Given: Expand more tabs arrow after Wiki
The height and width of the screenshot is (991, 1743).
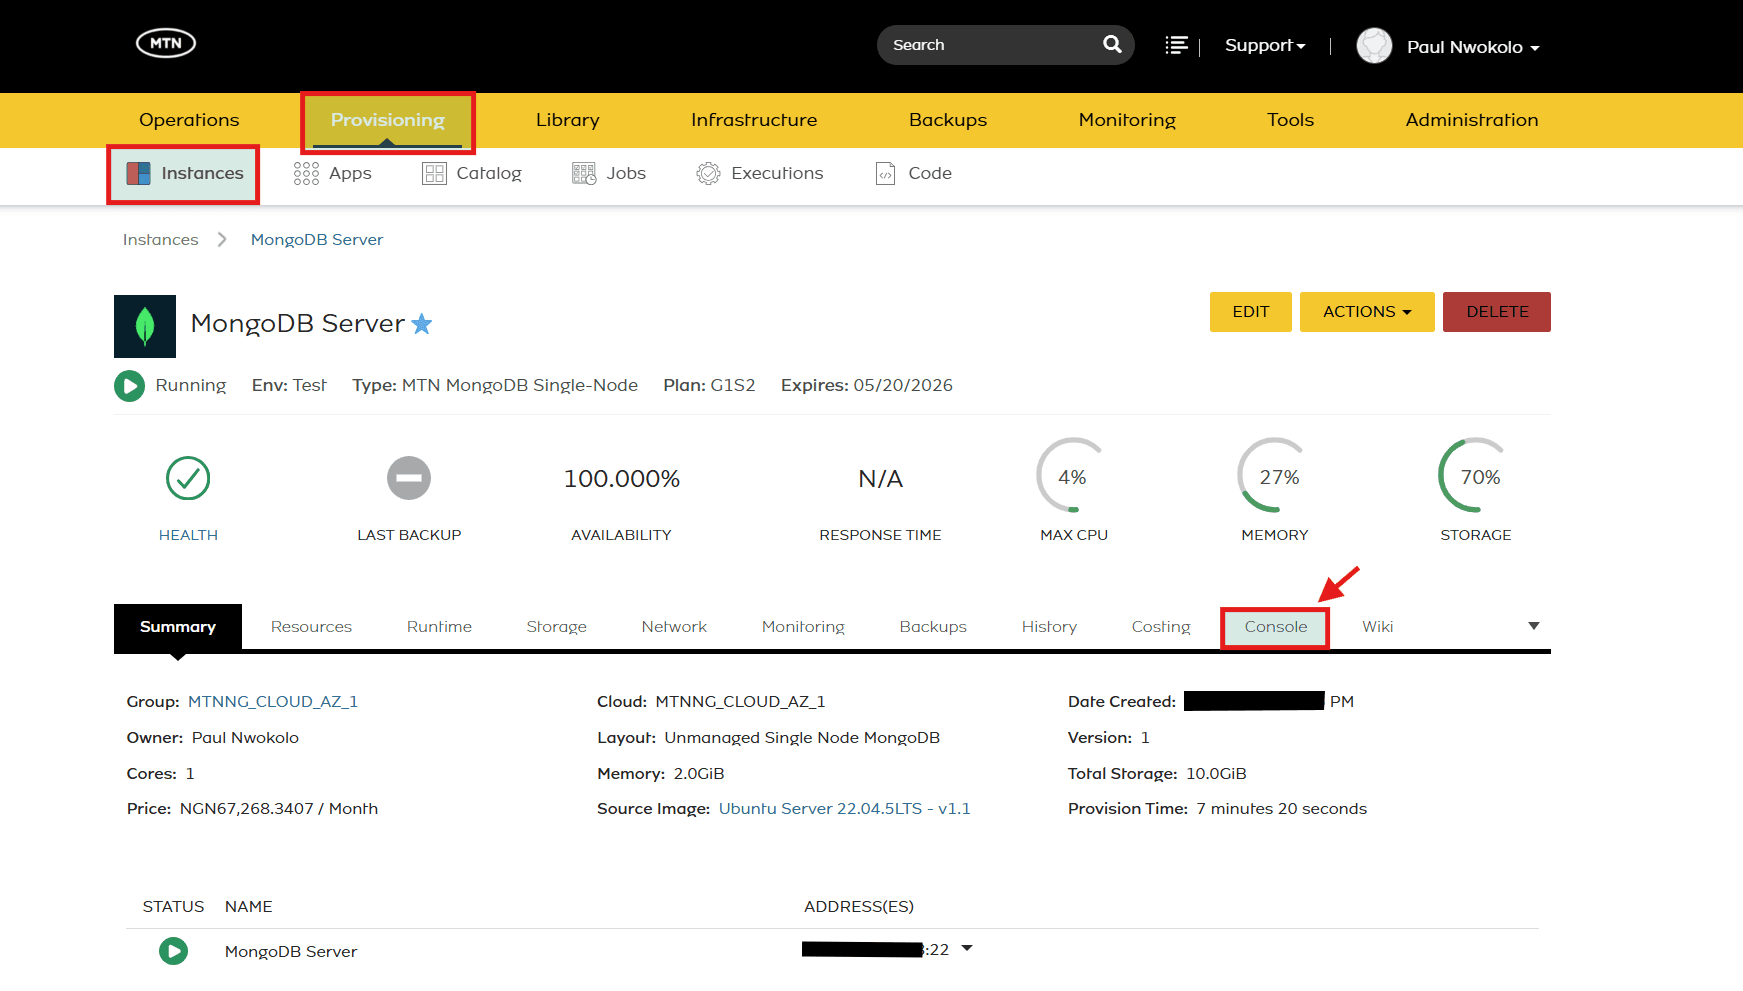Looking at the screenshot, I should [x=1534, y=626].
